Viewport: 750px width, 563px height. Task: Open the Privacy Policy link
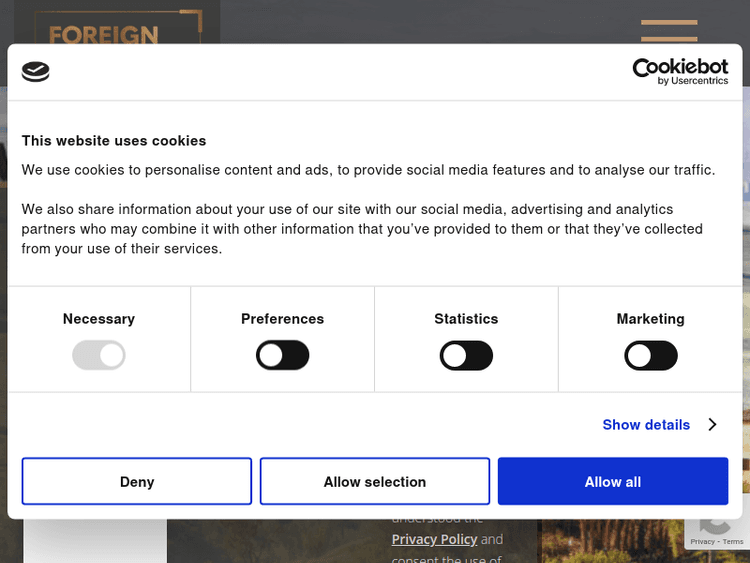[x=434, y=539]
